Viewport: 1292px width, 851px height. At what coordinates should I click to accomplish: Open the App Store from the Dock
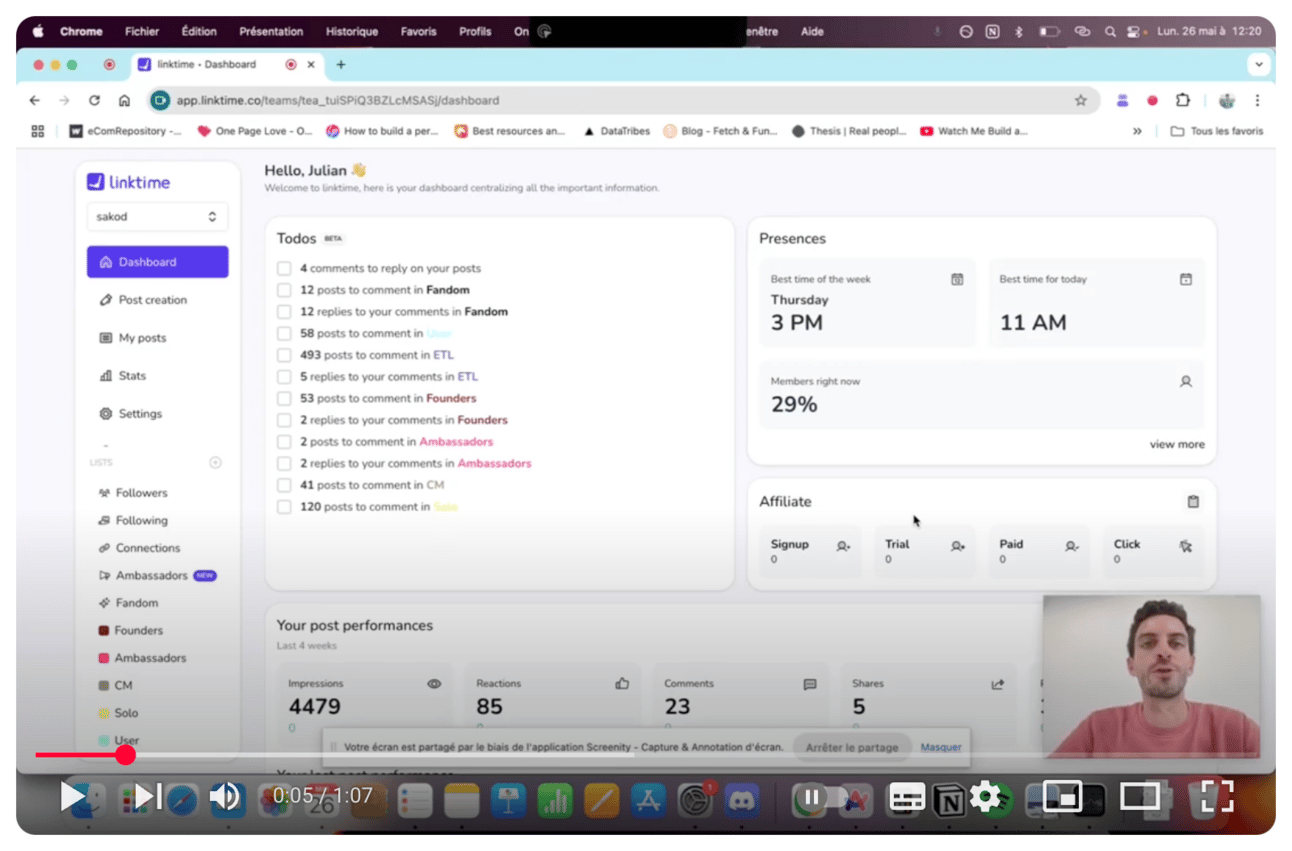click(x=648, y=801)
